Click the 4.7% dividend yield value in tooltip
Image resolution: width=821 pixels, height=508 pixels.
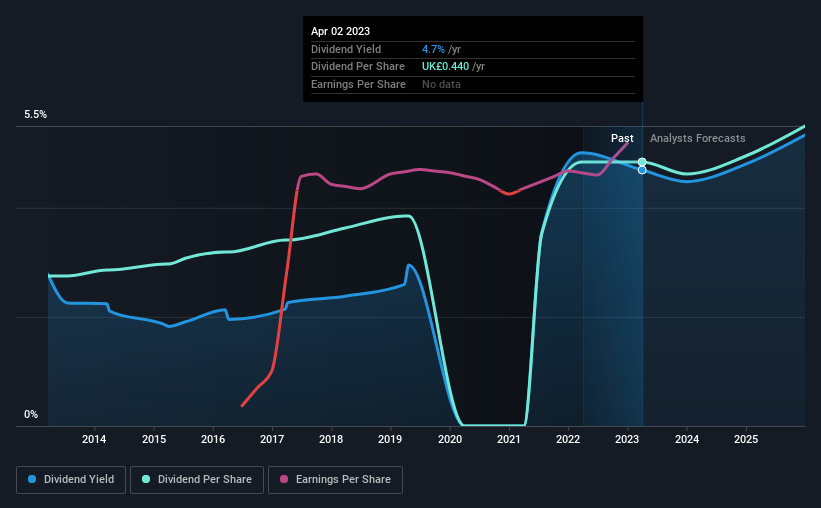point(433,49)
